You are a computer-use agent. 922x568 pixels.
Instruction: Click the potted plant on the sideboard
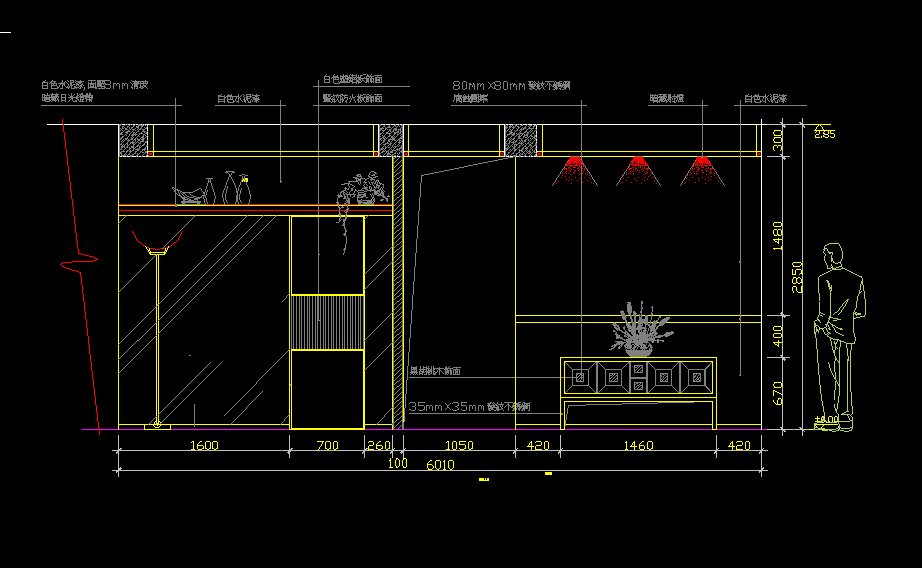click(x=637, y=329)
